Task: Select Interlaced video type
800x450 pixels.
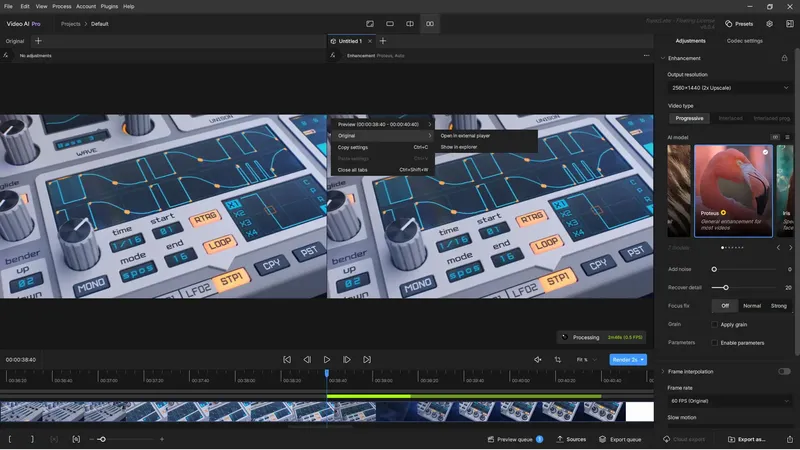Action: (x=730, y=118)
